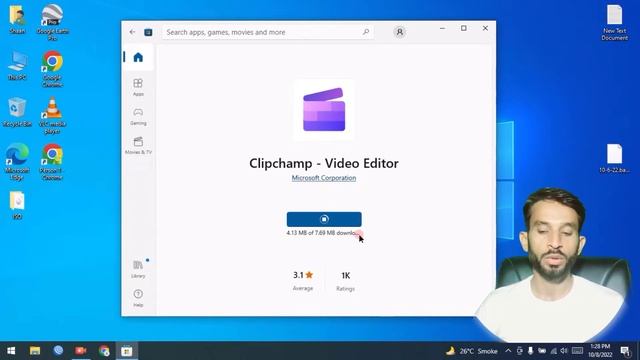Select the ISO desktop file
640x360 pixels.
(x=17, y=205)
